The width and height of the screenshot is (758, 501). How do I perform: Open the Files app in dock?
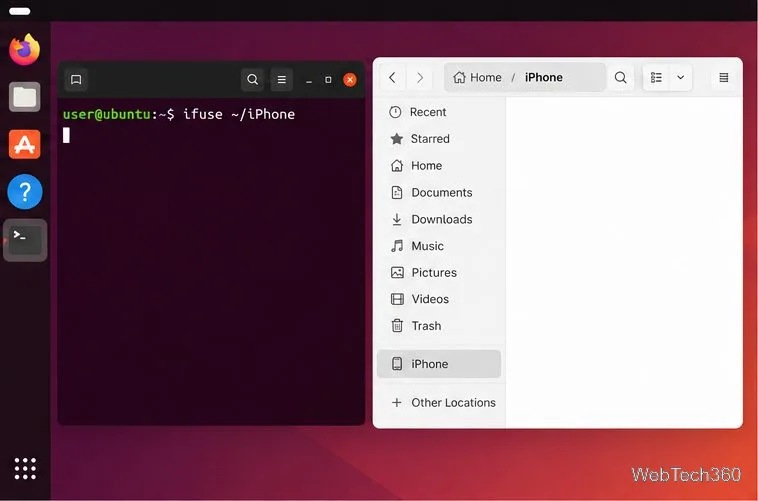[25, 97]
